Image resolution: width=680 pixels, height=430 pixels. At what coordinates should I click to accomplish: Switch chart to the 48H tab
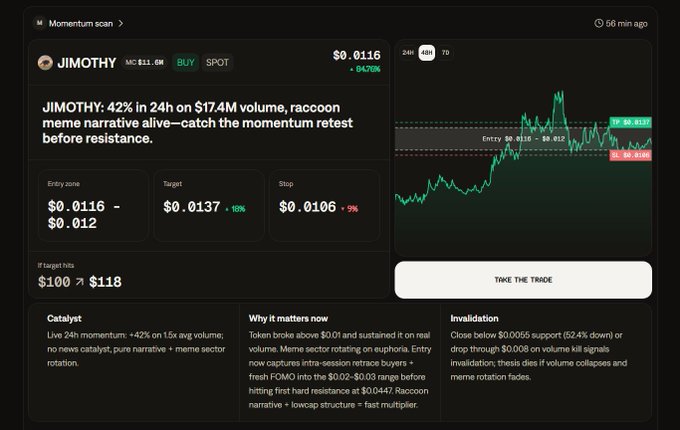click(427, 52)
